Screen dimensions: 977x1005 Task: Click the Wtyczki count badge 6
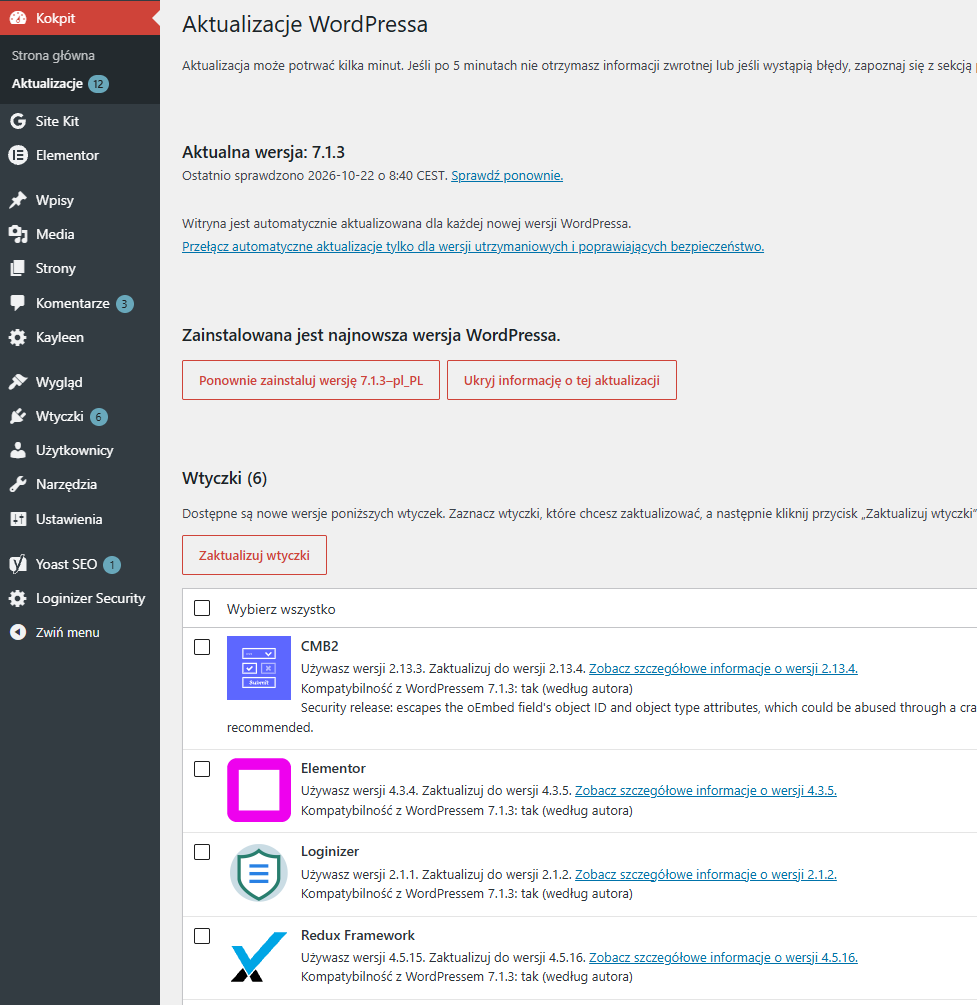coord(99,417)
